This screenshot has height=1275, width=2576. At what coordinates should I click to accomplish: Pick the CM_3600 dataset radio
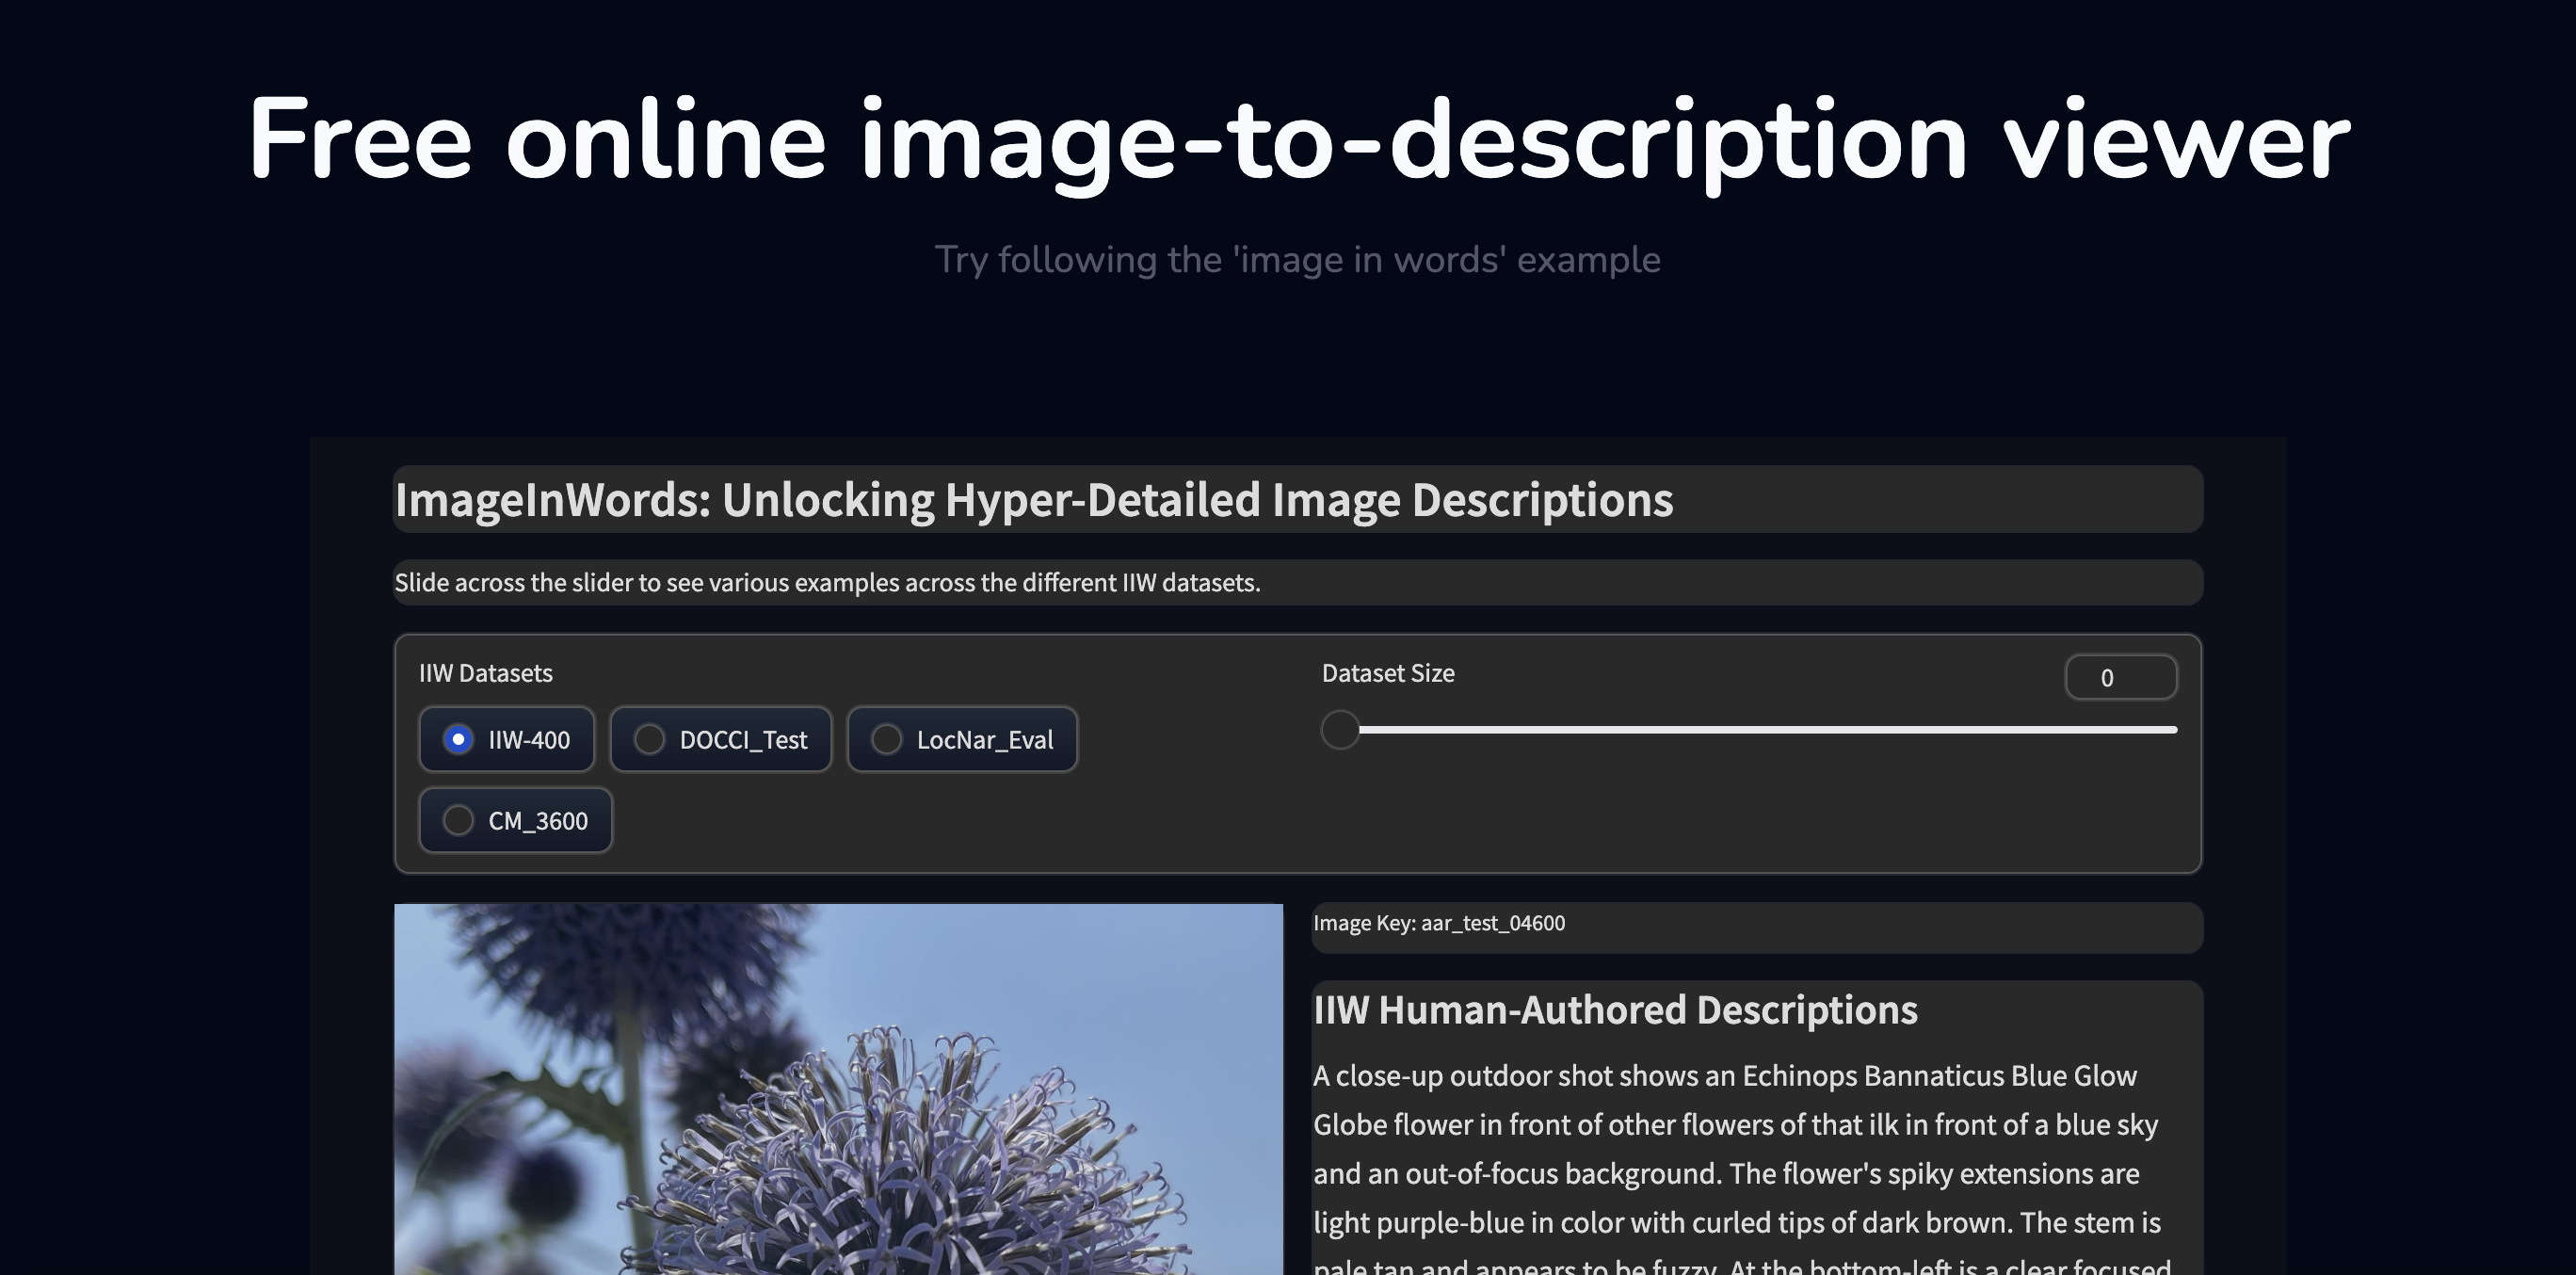(458, 821)
